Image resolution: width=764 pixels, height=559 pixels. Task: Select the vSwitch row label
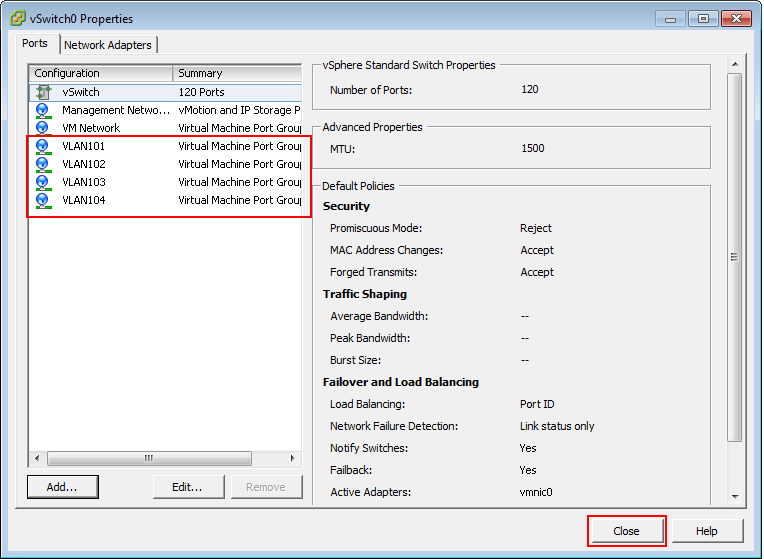pyautogui.click(x=81, y=92)
